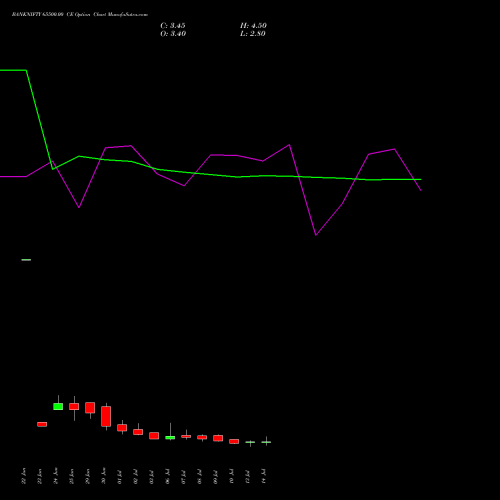Click the right end of the green line
The width and height of the screenshot is (500, 500).
[x=421, y=179]
